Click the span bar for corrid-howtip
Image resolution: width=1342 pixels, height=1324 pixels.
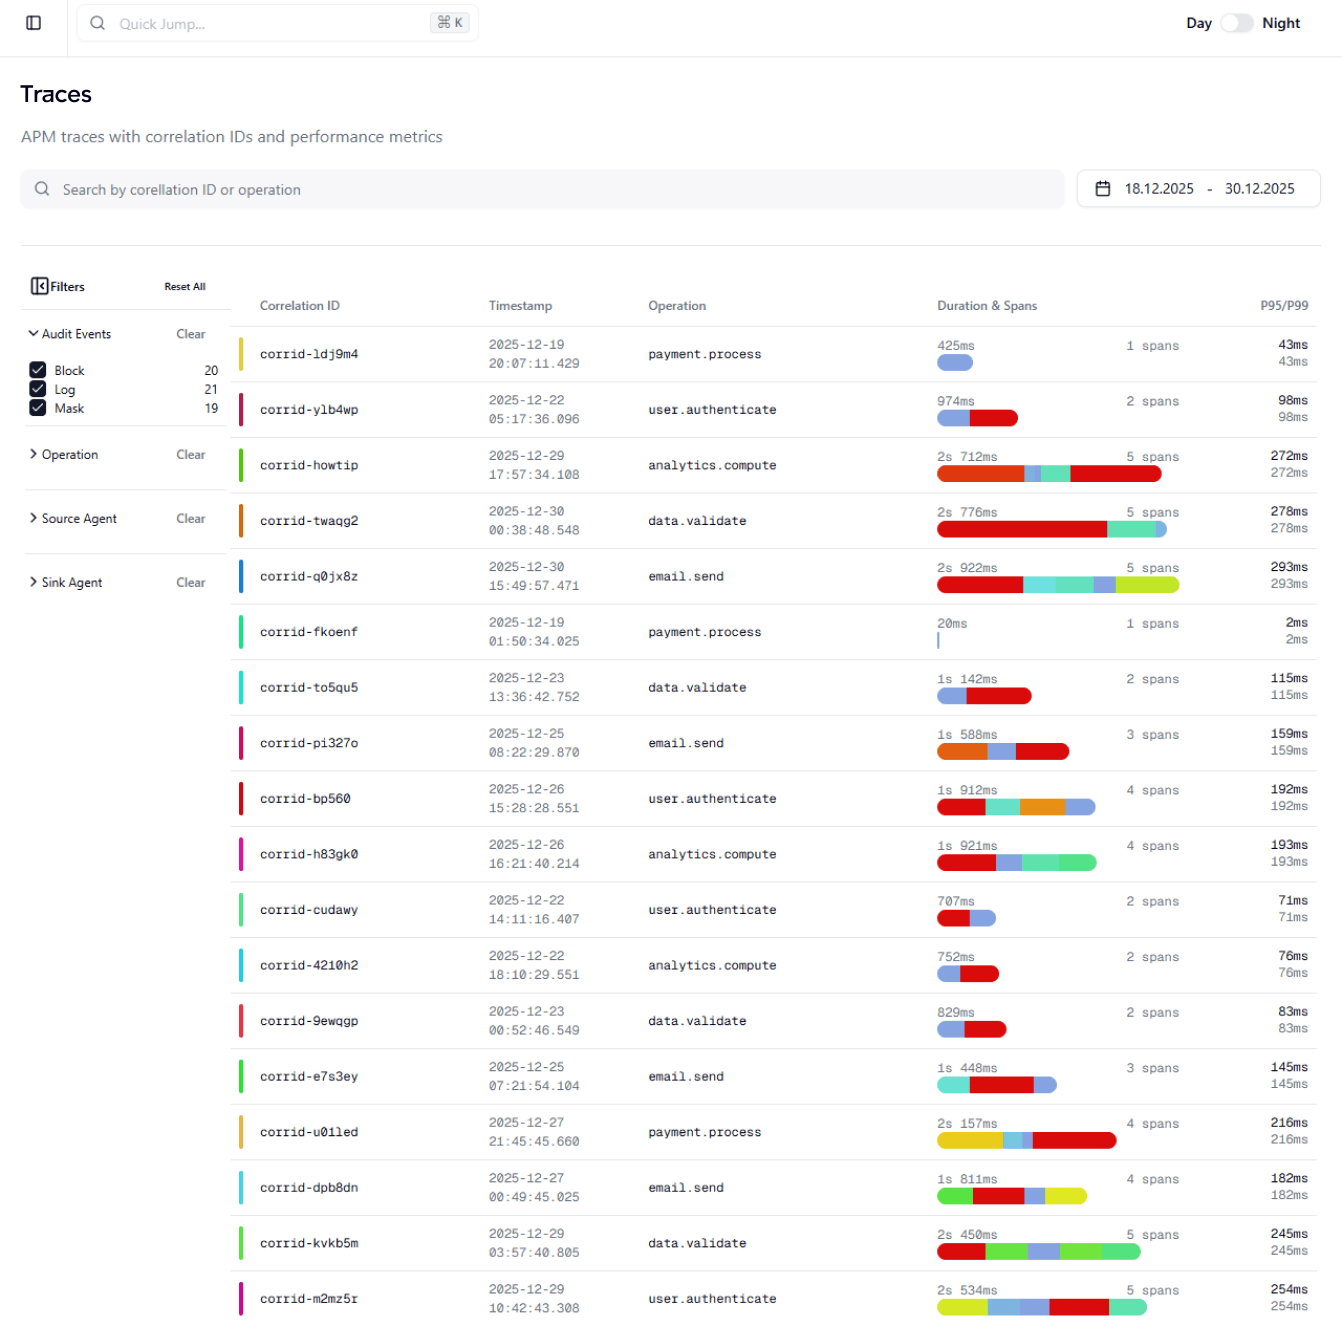pos(1049,474)
